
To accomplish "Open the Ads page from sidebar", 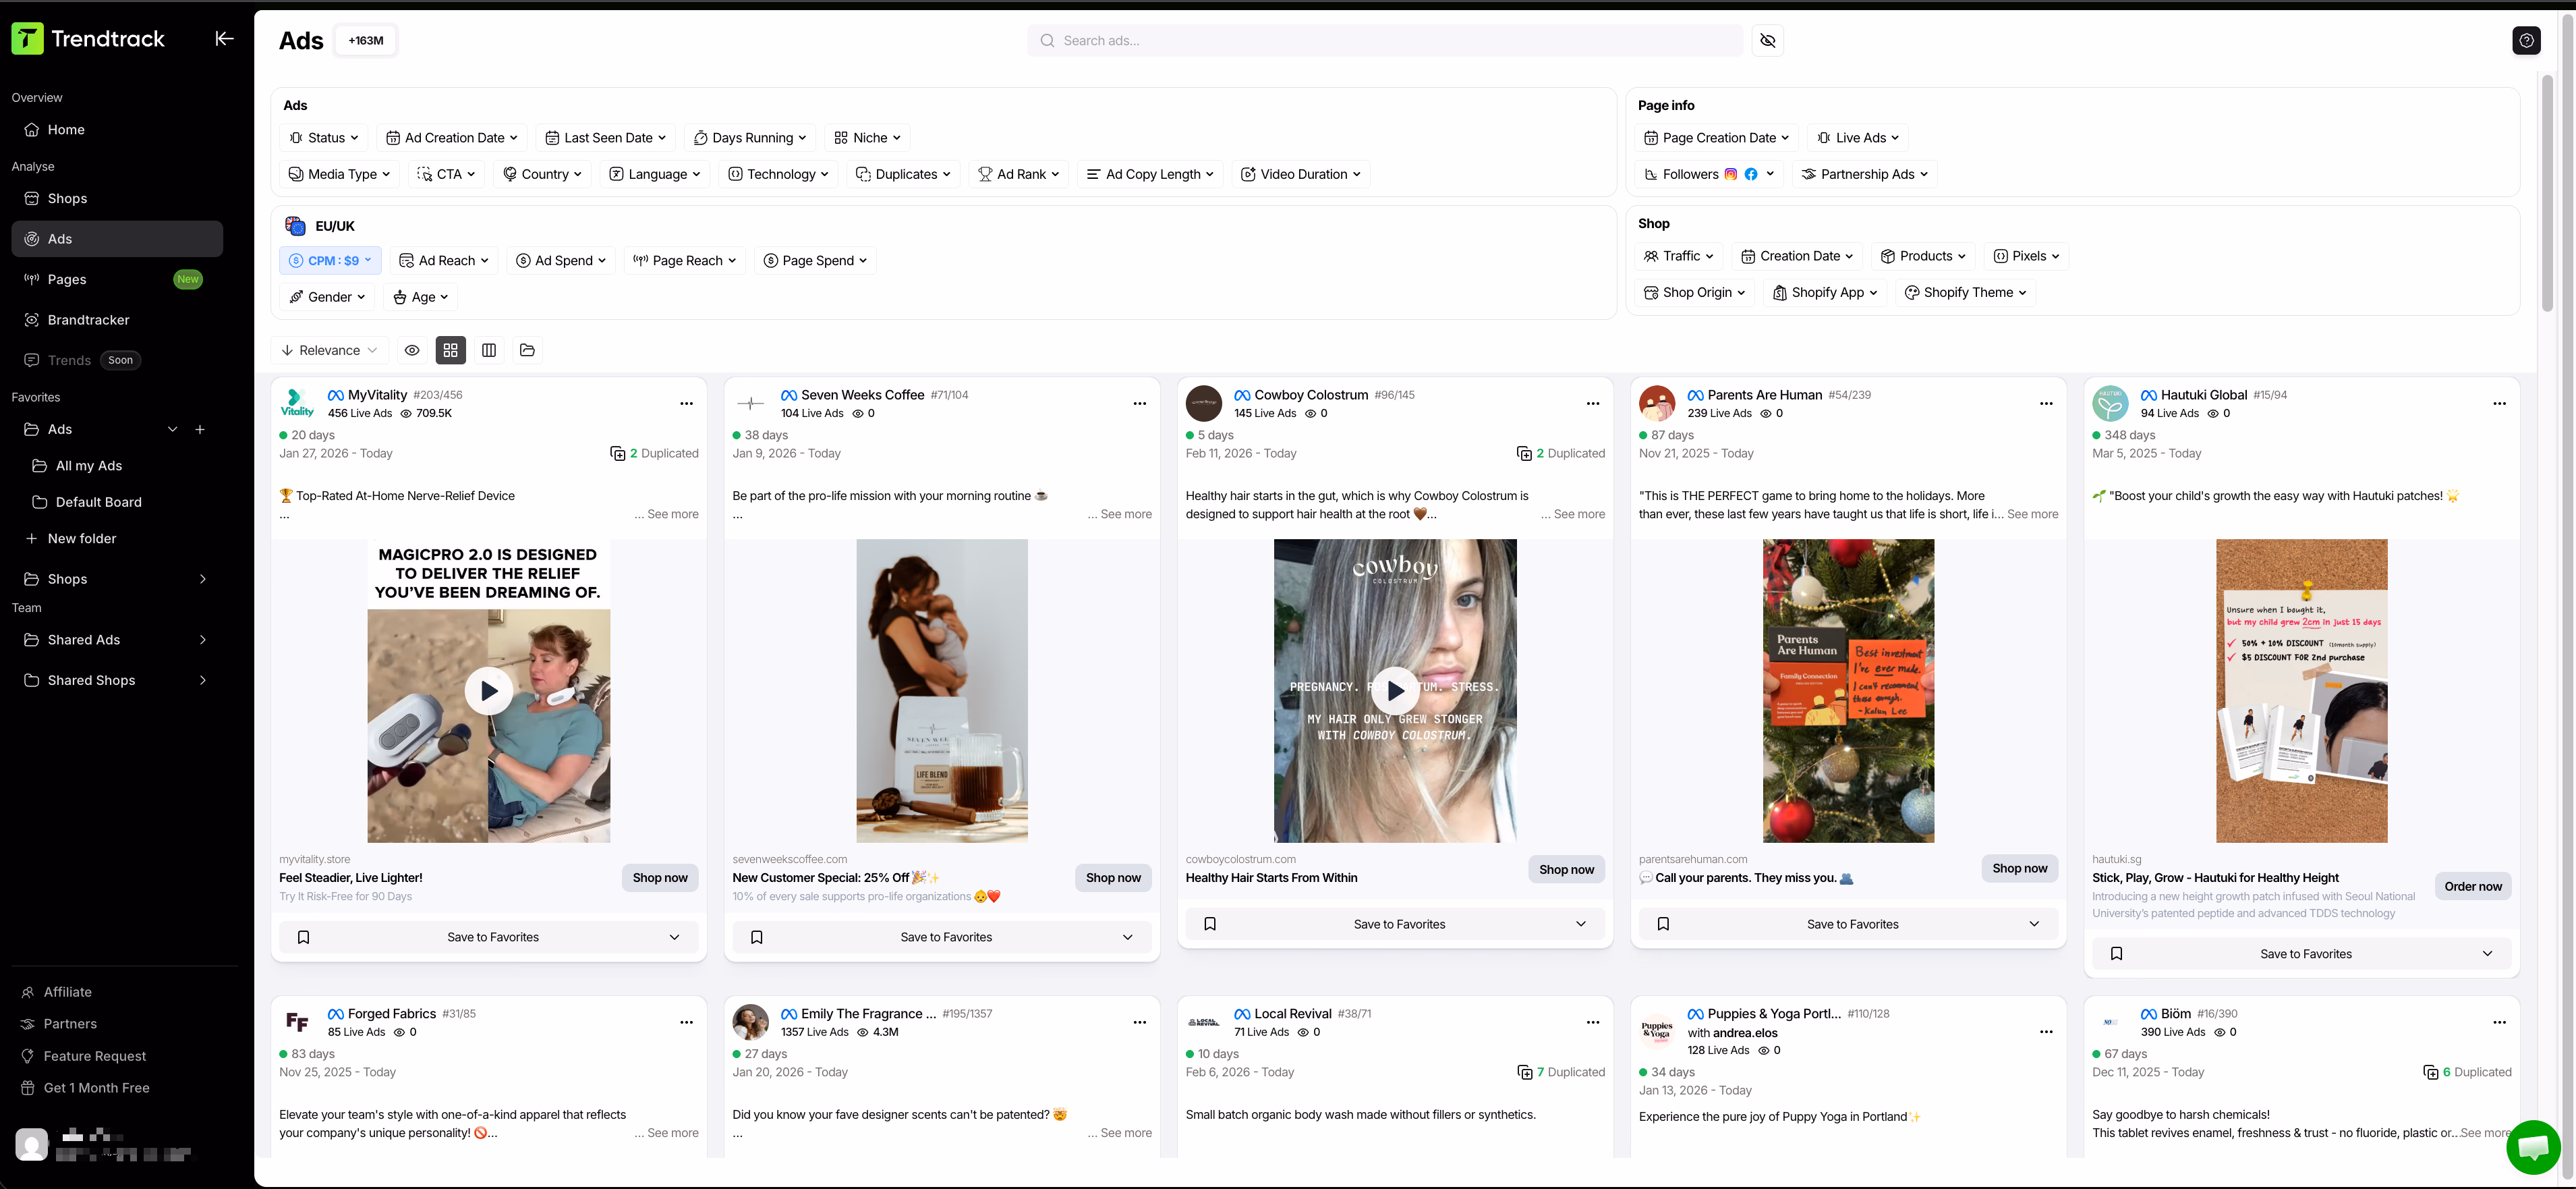I will coord(59,238).
